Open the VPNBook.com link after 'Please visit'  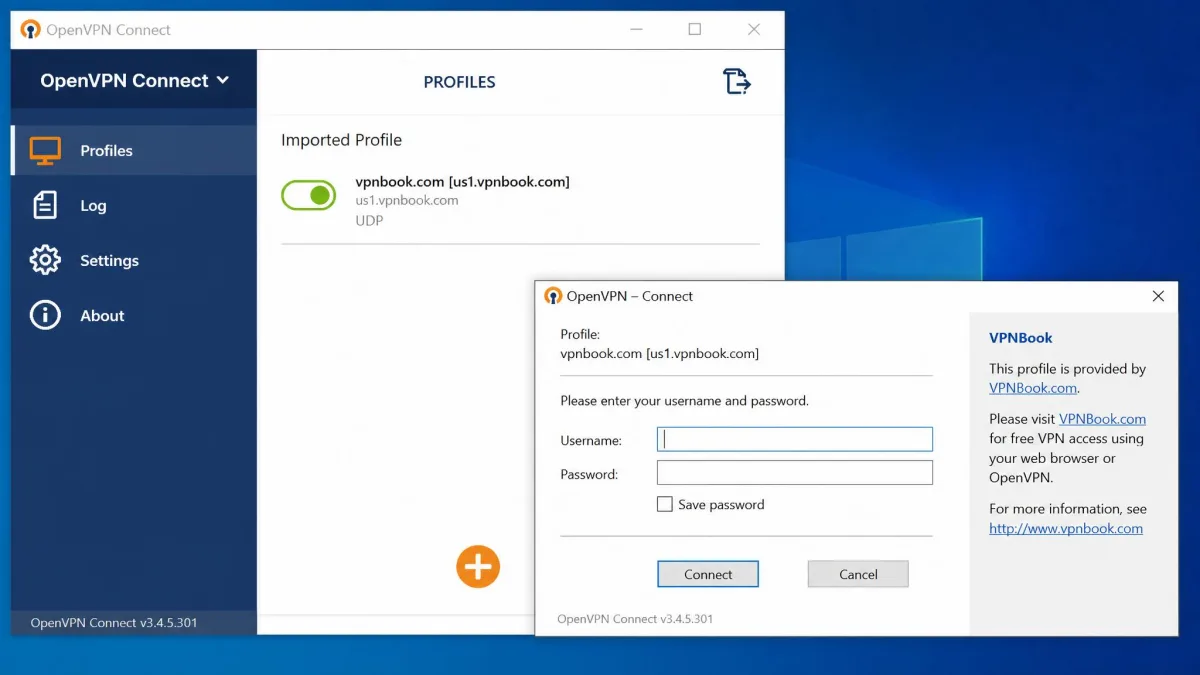pos(1102,419)
